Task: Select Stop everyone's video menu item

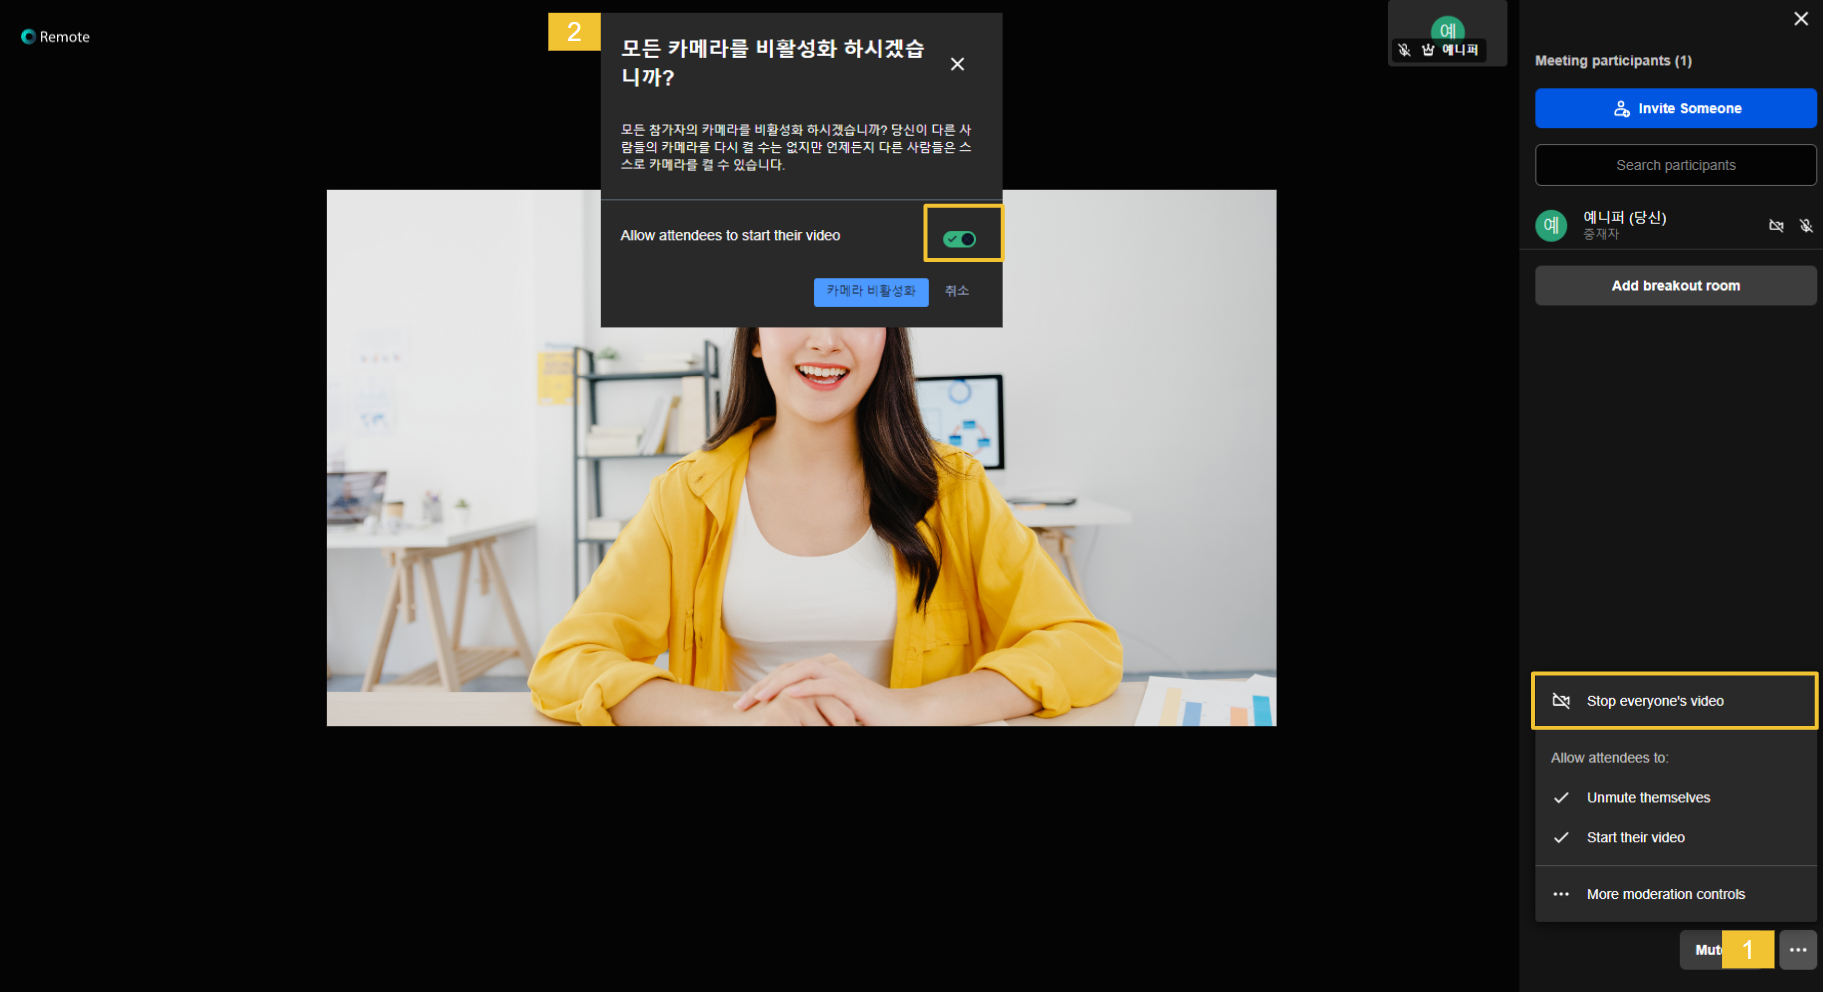Action: coord(1675,701)
